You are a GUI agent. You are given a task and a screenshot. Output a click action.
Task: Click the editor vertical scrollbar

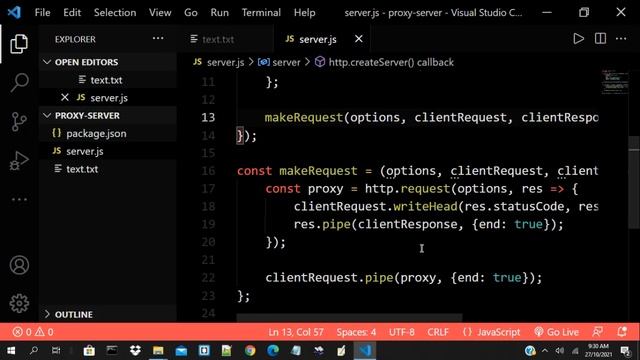click(x=634, y=182)
